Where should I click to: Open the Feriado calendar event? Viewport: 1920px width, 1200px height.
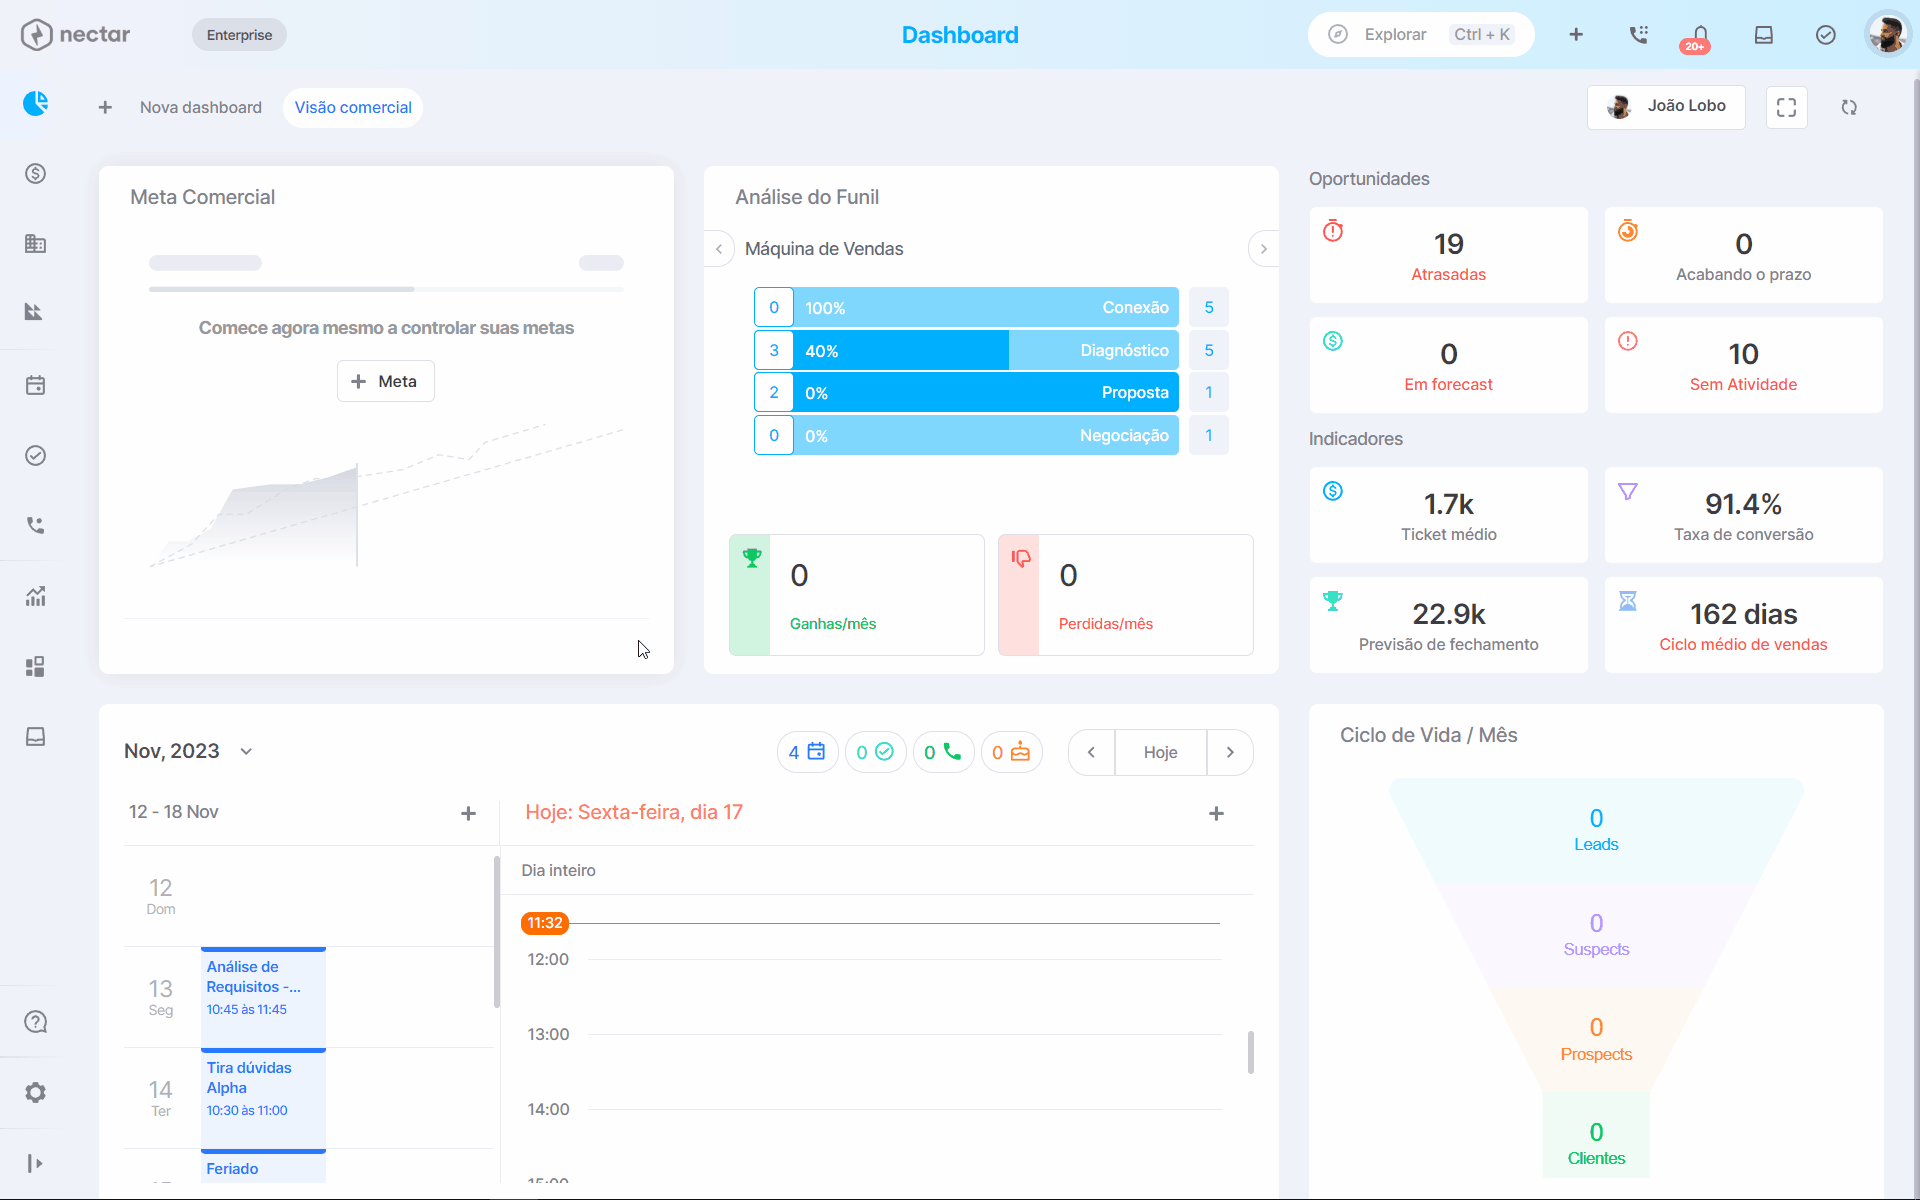pos(263,1166)
